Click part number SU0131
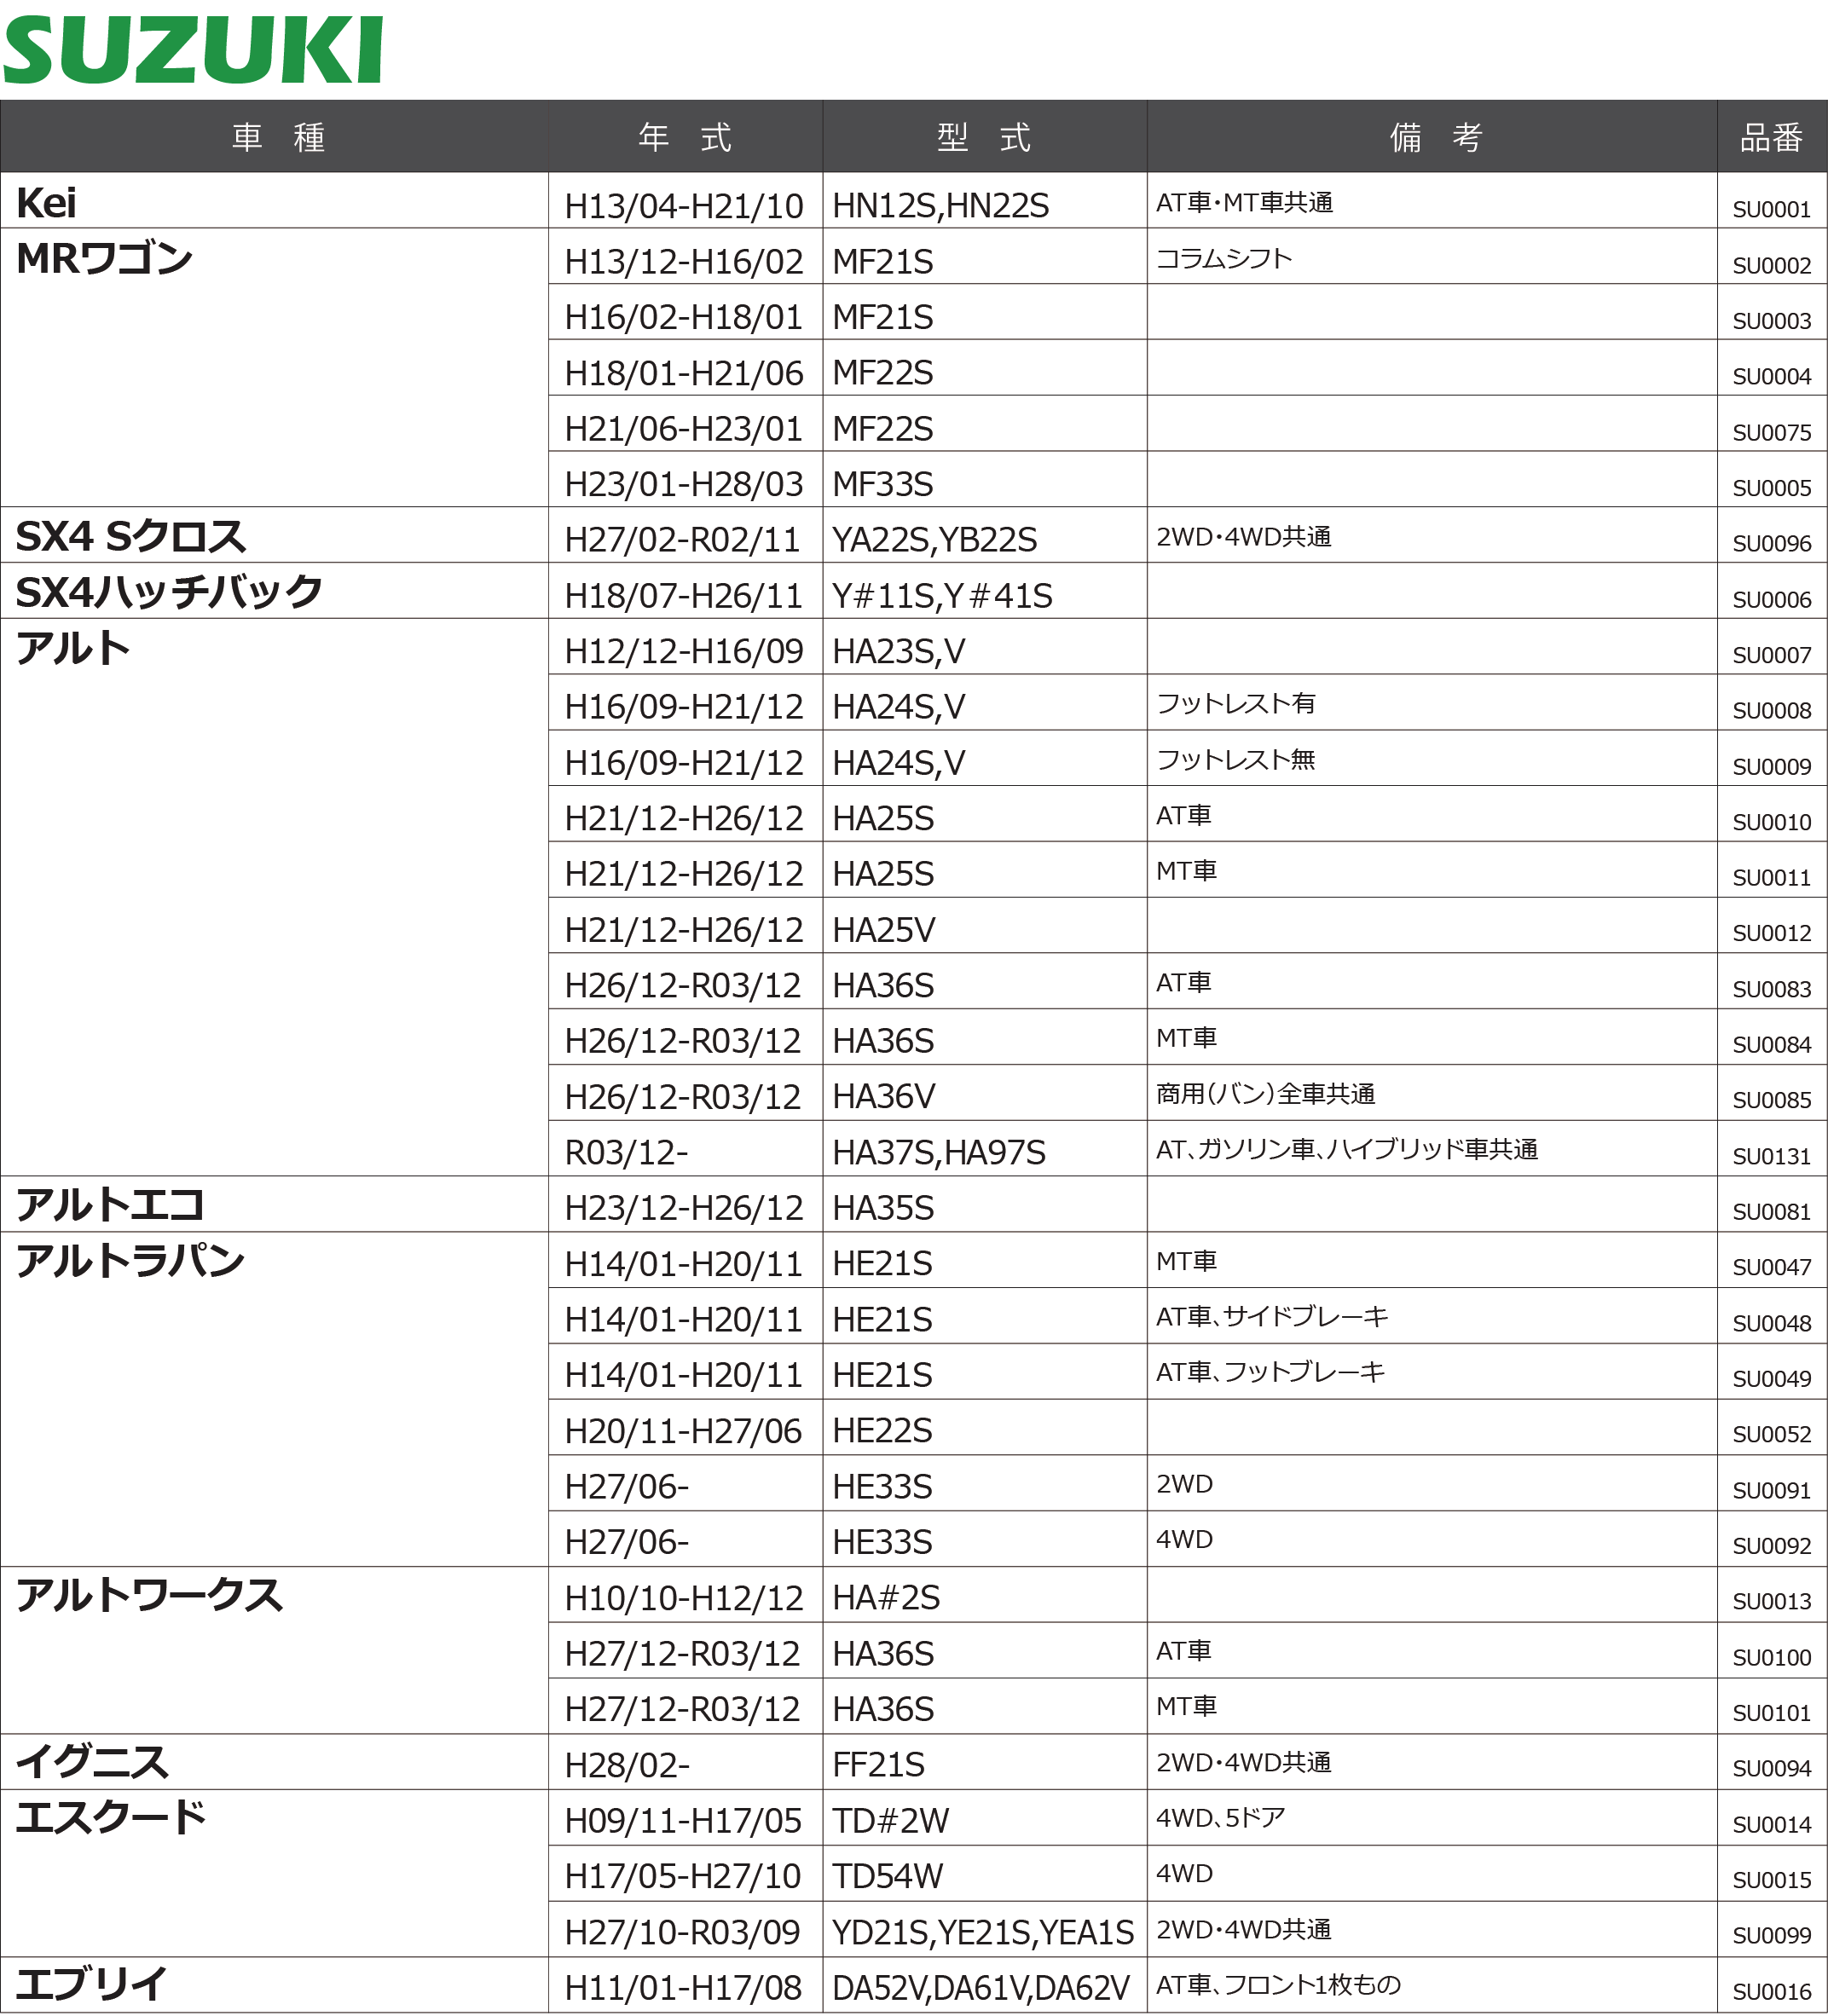1828x2016 pixels. 1771,1156
